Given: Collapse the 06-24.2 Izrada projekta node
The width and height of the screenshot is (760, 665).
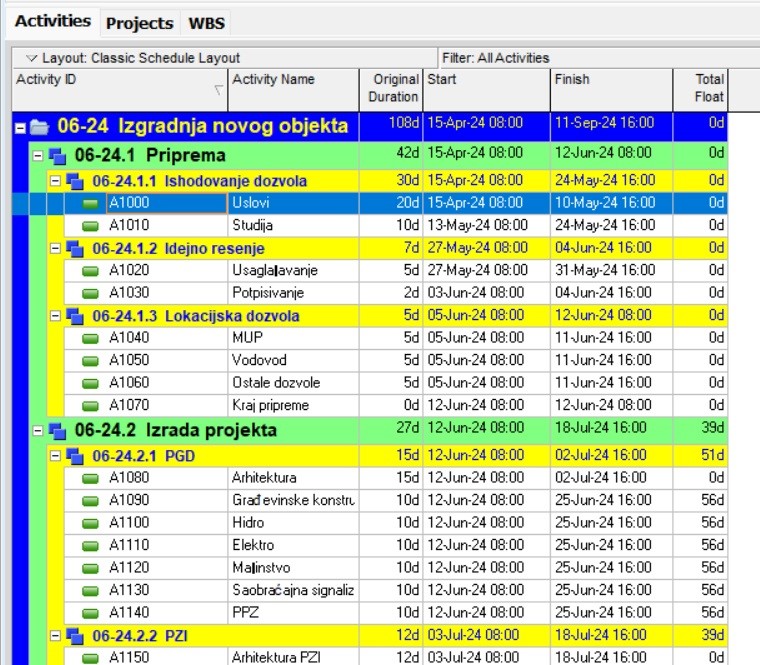Looking at the screenshot, I should (x=38, y=431).
